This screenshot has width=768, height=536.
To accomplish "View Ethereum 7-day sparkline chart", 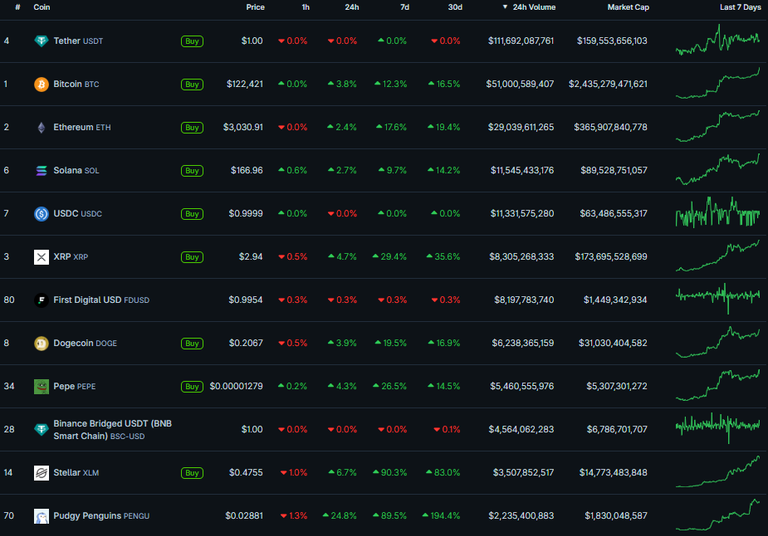I will (718, 126).
